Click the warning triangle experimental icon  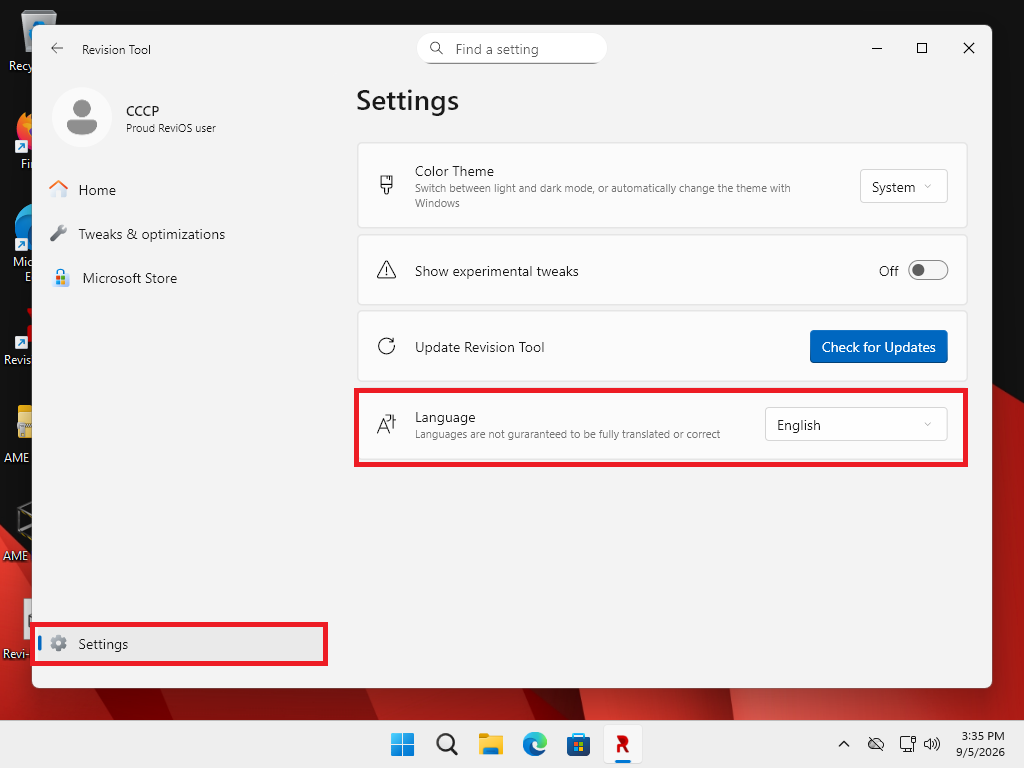coord(387,270)
